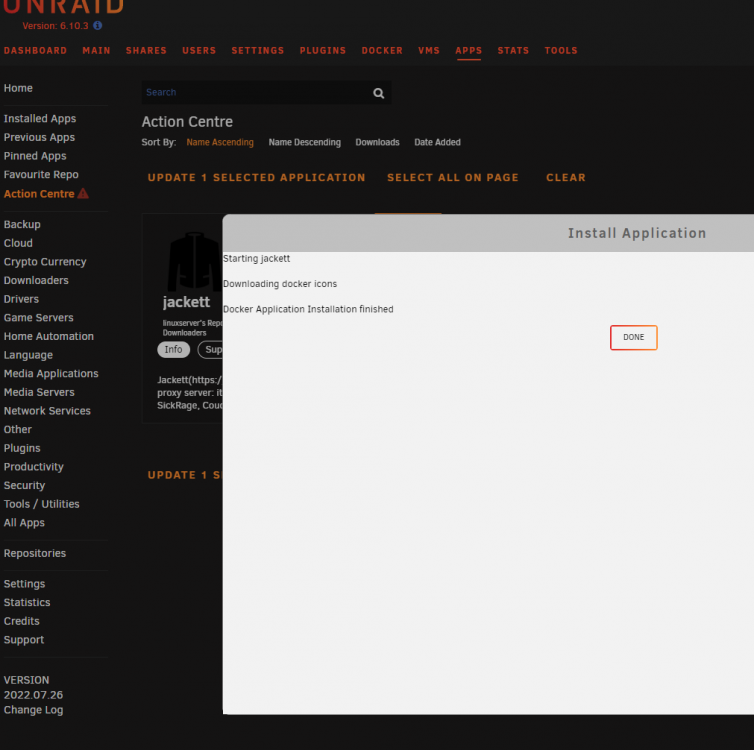This screenshot has height=750, width=754.
Task: Open Credits in sidebar
Action: pos(22,621)
